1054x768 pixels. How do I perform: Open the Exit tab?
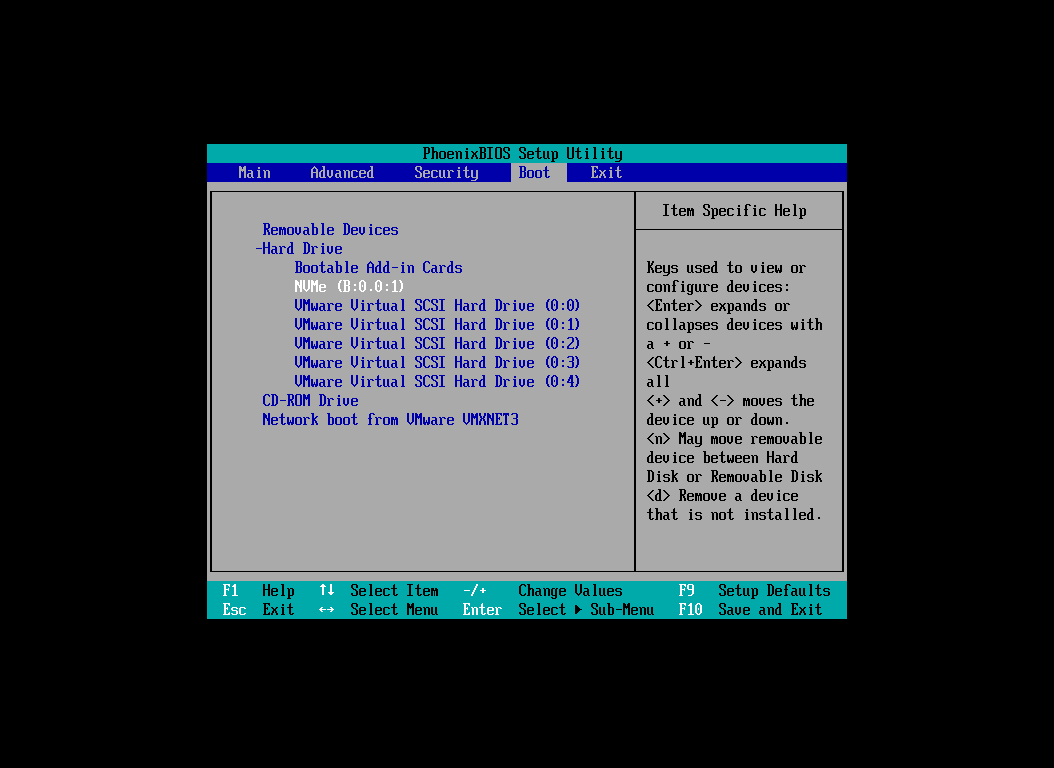pyautogui.click(x=606, y=173)
